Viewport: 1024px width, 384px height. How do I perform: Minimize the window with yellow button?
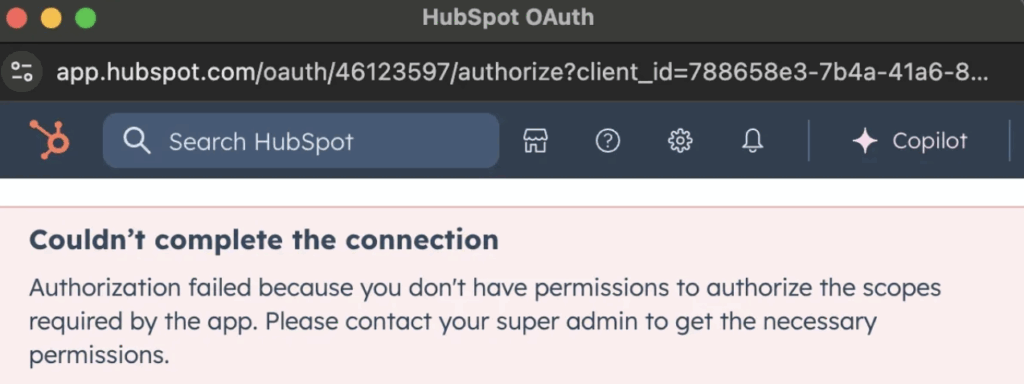point(51,18)
